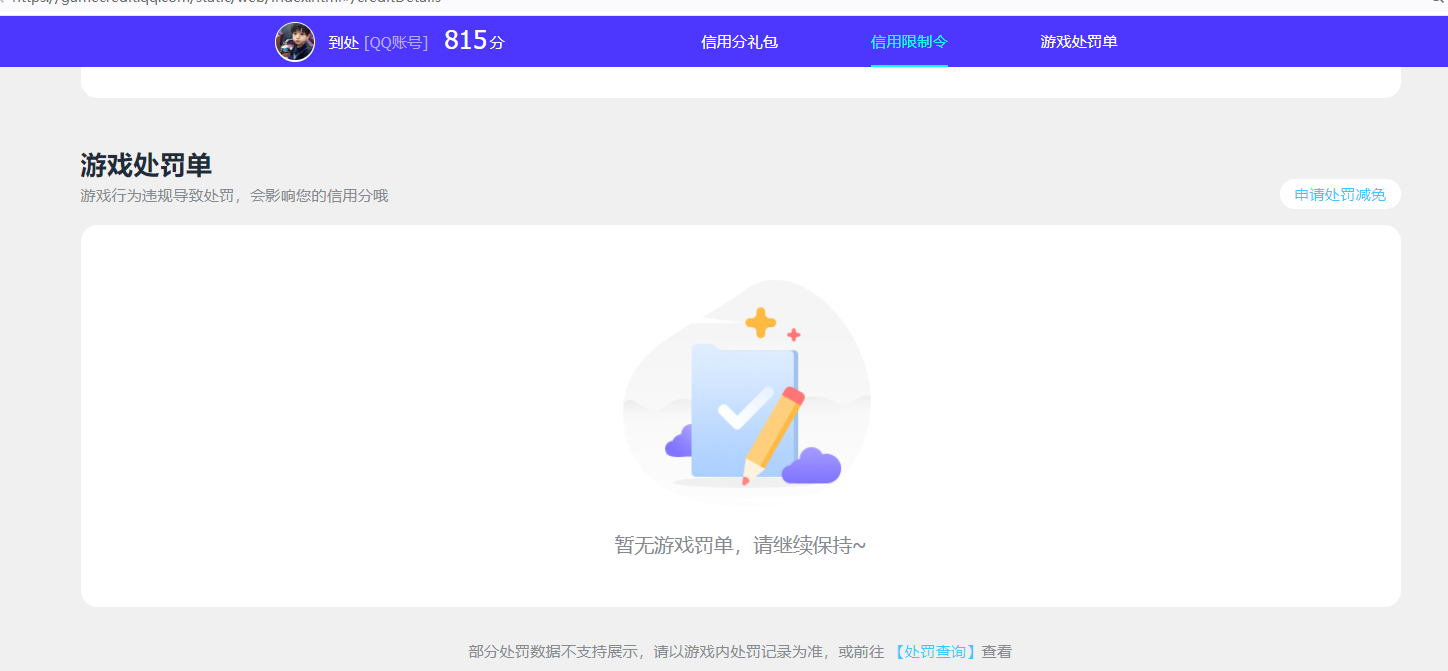
Task: Select the 信用限制令 tab
Action: (909, 42)
